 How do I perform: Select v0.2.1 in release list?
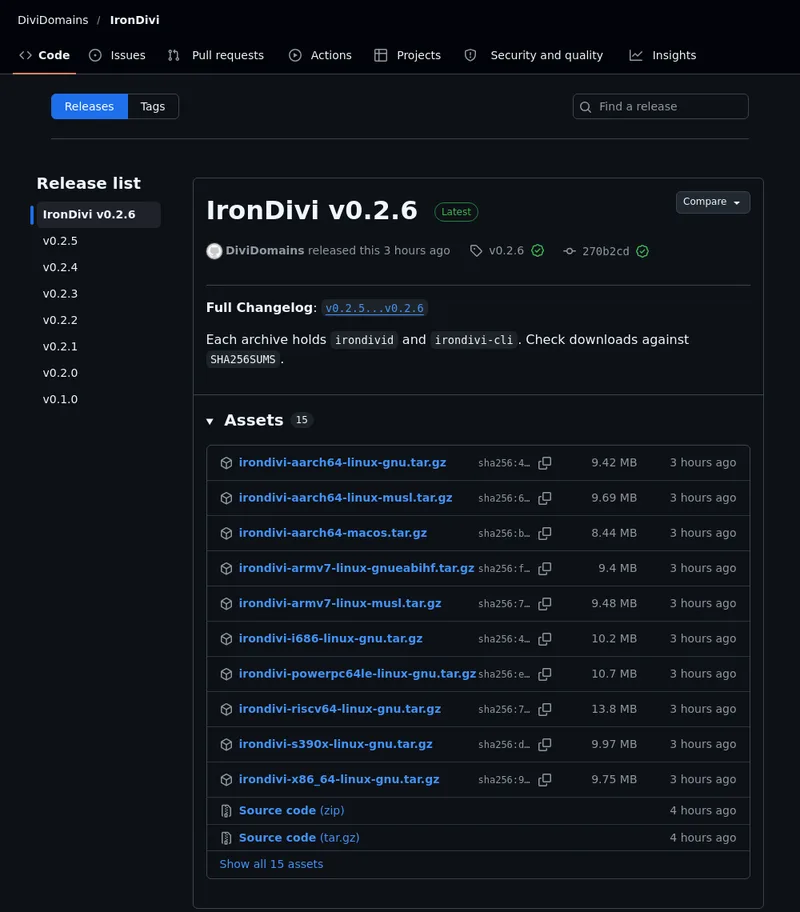pyautogui.click(x=60, y=347)
